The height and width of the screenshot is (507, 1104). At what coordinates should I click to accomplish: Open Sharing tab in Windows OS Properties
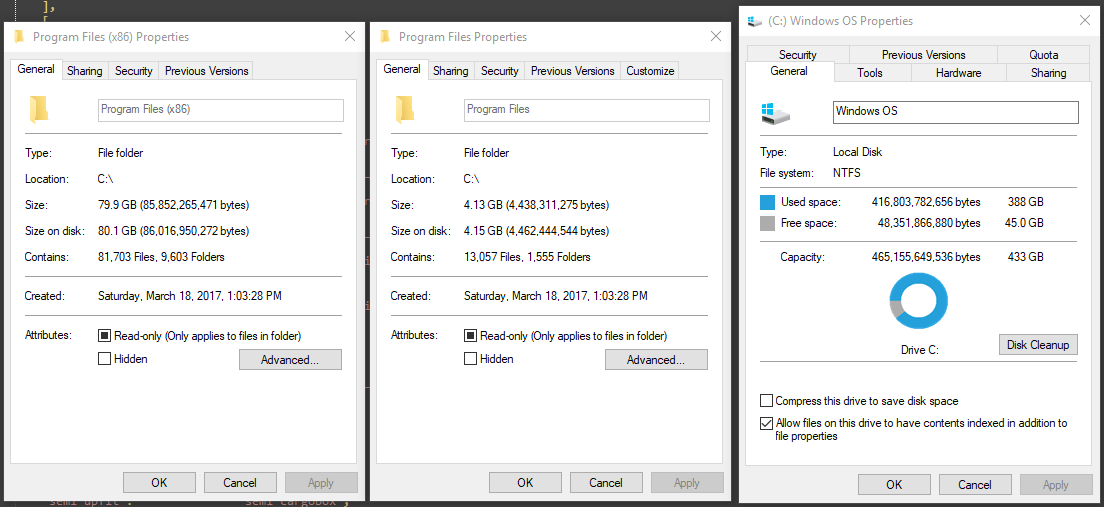click(1048, 73)
